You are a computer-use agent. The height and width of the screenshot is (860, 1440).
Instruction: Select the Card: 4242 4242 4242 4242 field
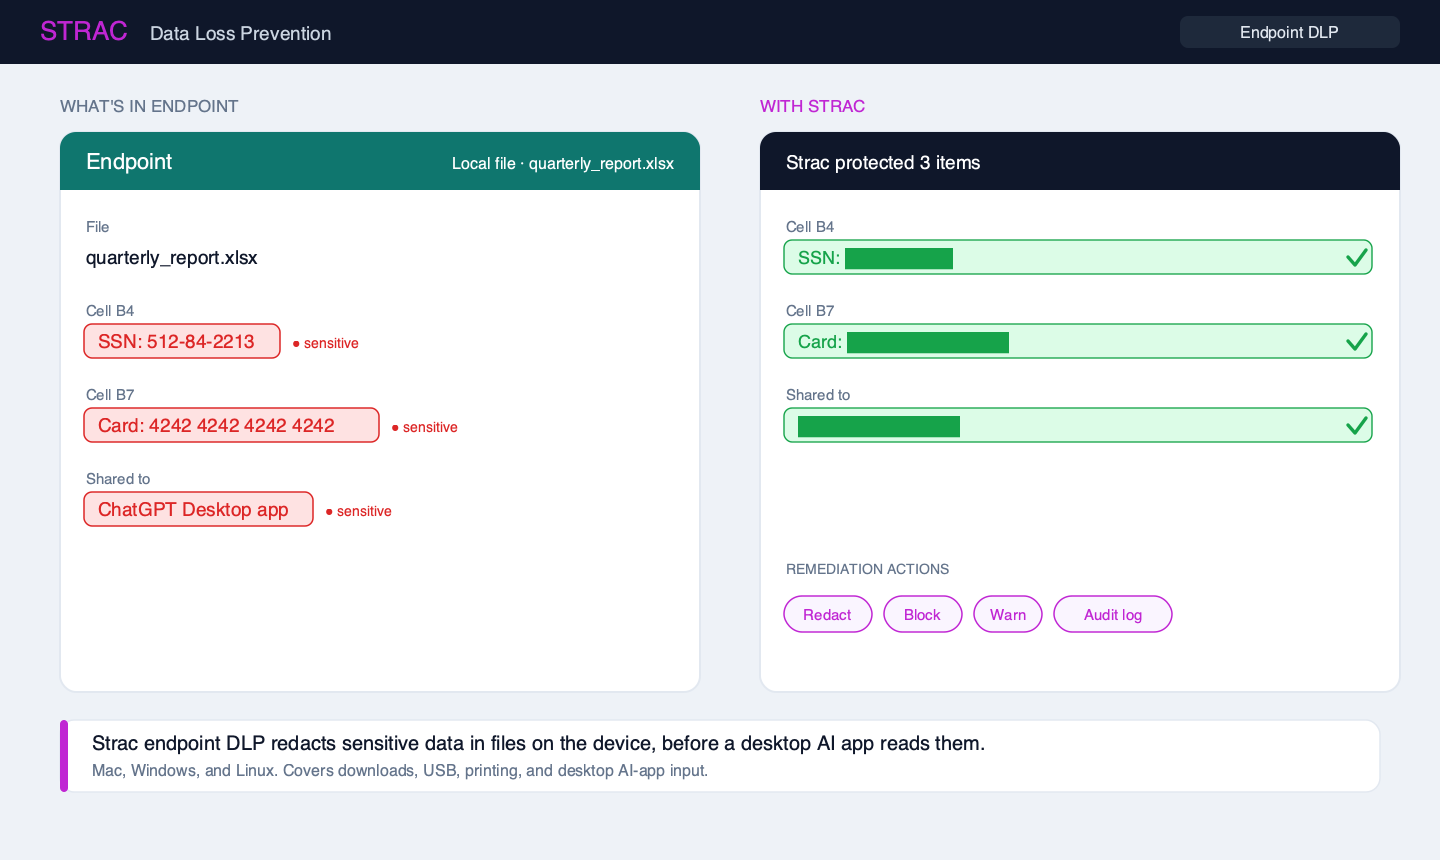pos(231,425)
